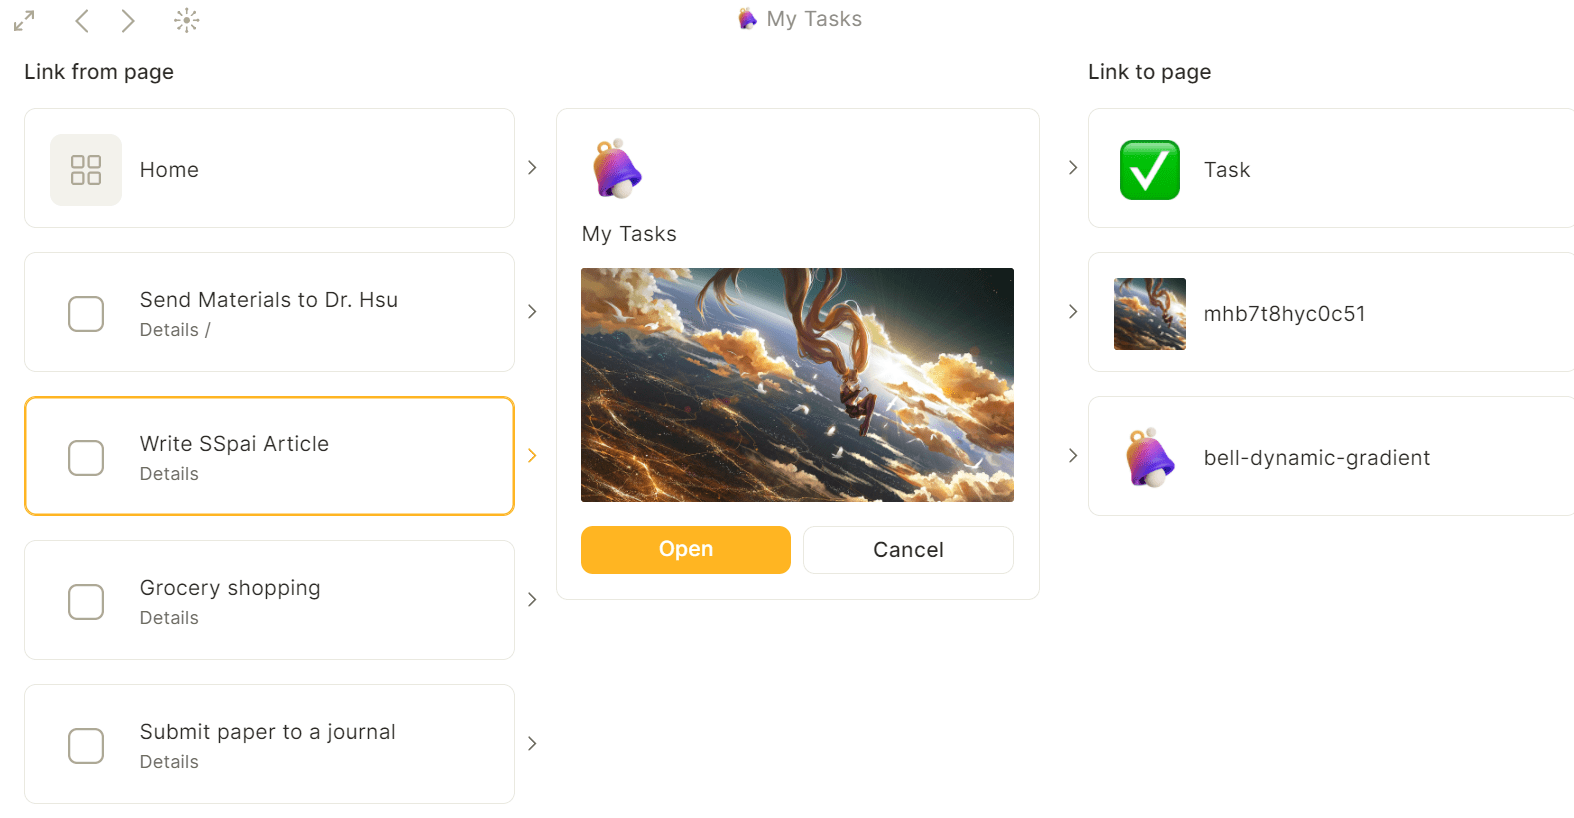Viewport: 1574px width, 818px height.
Task: Click the green checkmark Task icon
Action: pyautogui.click(x=1150, y=170)
